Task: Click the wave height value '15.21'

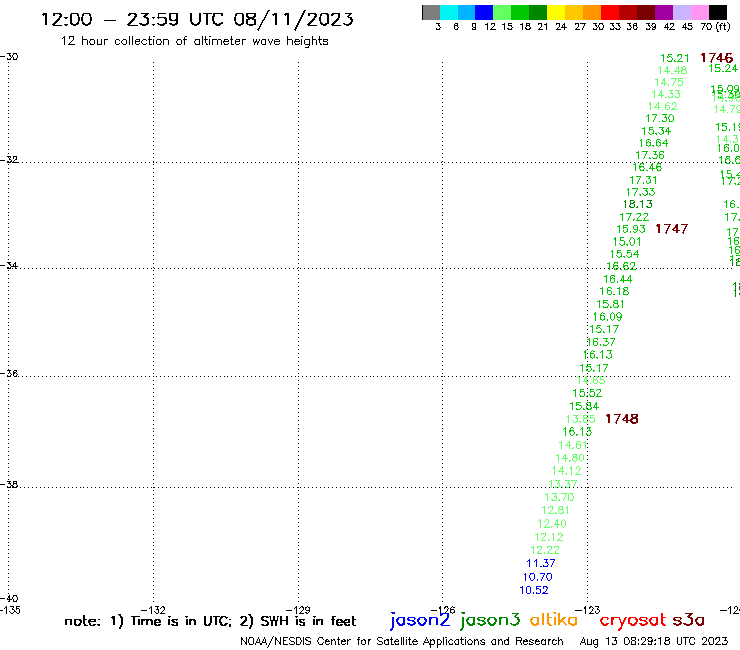Action: (674, 58)
